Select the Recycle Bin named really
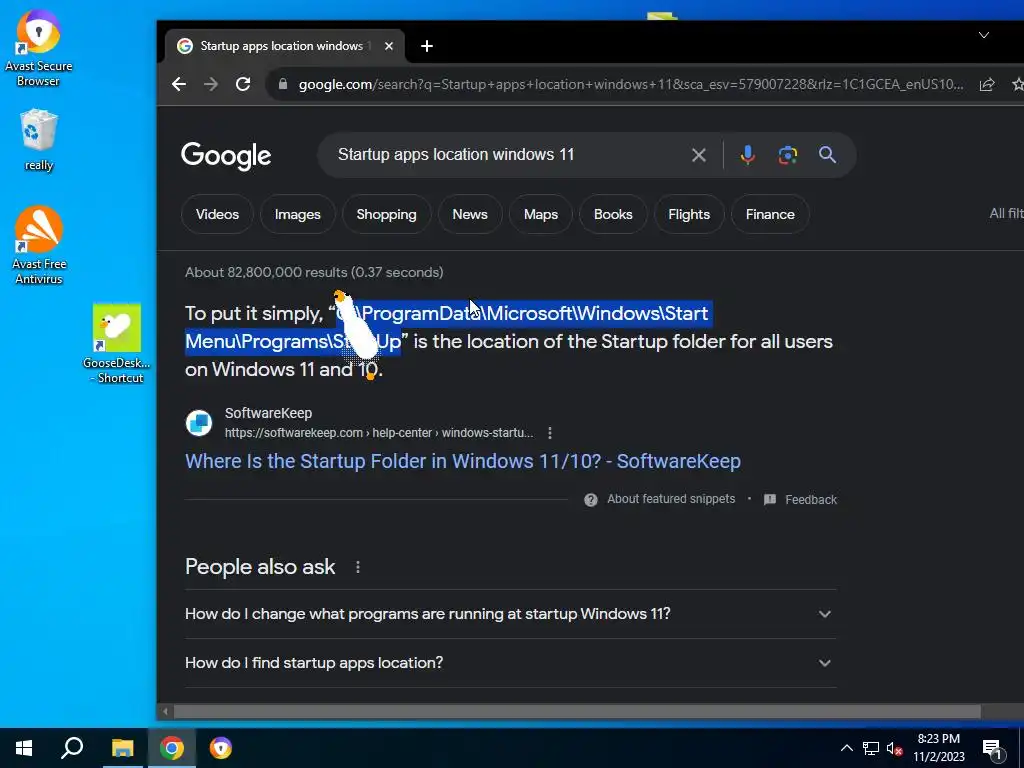The height and width of the screenshot is (768, 1024). [39, 140]
